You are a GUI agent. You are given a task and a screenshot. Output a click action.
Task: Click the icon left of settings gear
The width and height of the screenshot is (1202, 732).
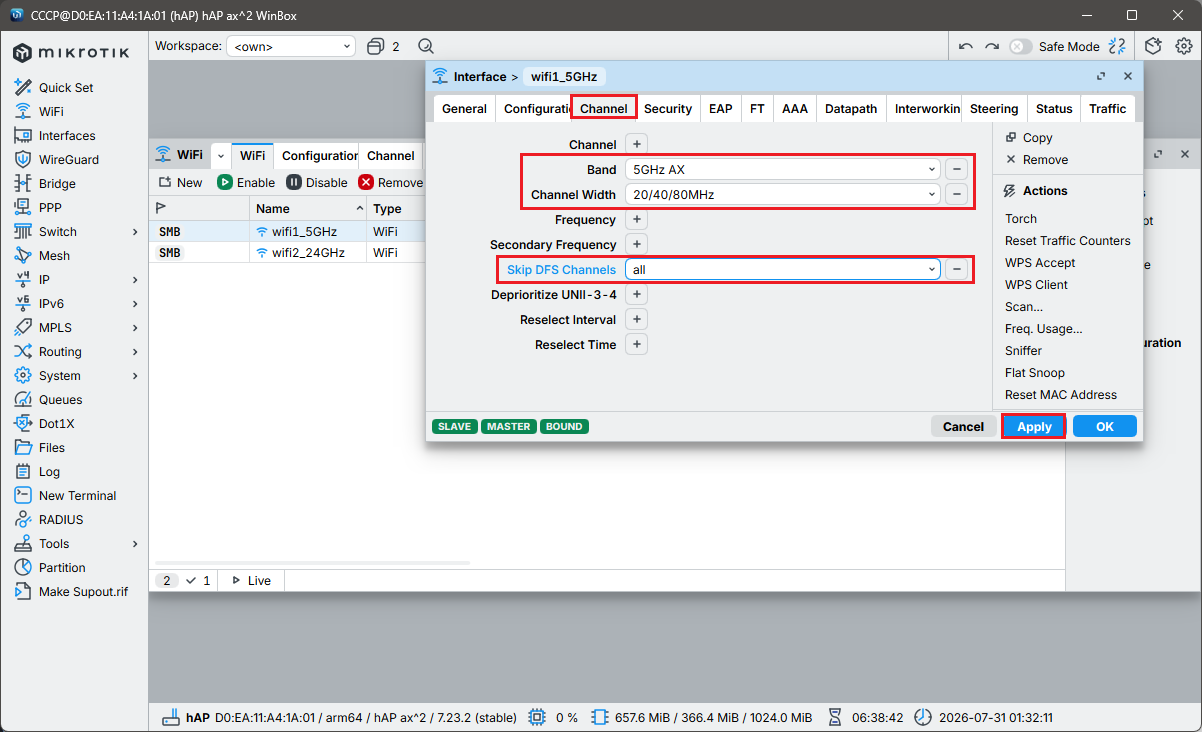(x=1154, y=46)
